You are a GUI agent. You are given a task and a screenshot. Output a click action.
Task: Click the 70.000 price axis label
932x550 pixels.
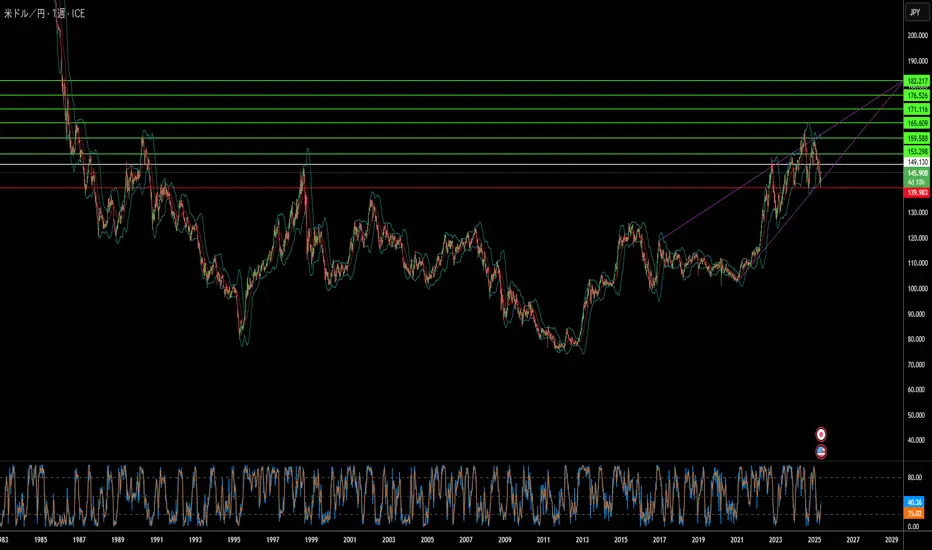point(917,364)
